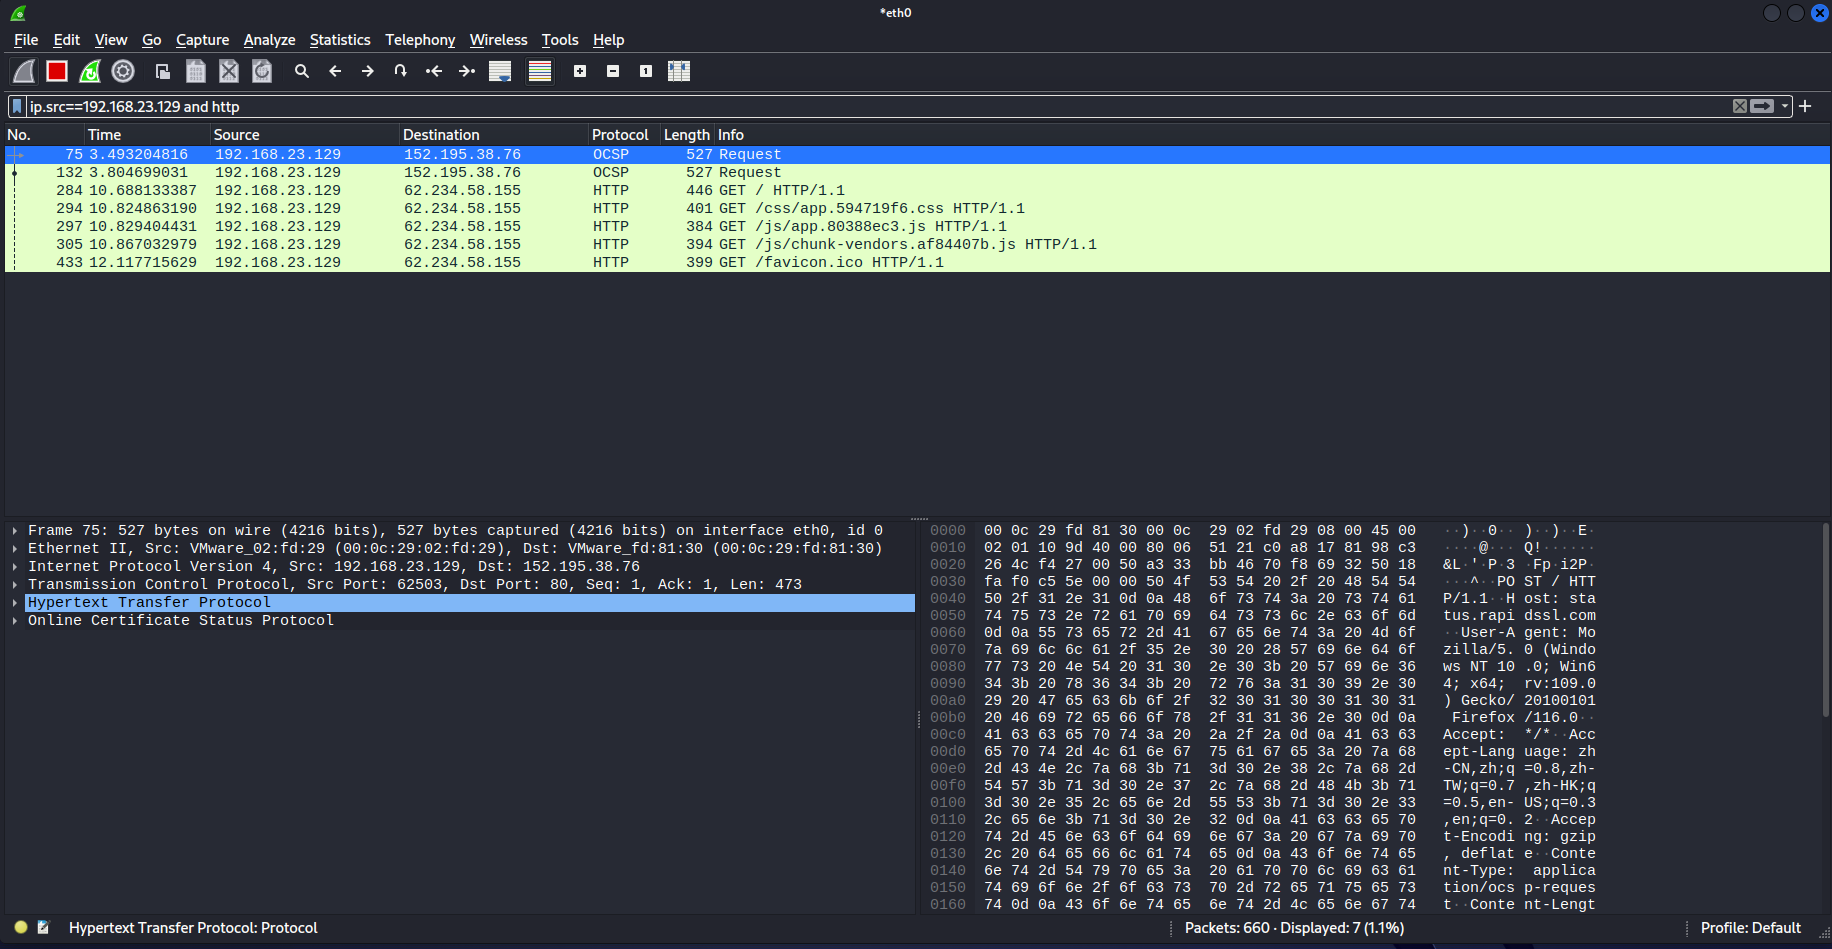Open the Telephony menu
This screenshot has width=1832, height=949.
click(420, 40)
